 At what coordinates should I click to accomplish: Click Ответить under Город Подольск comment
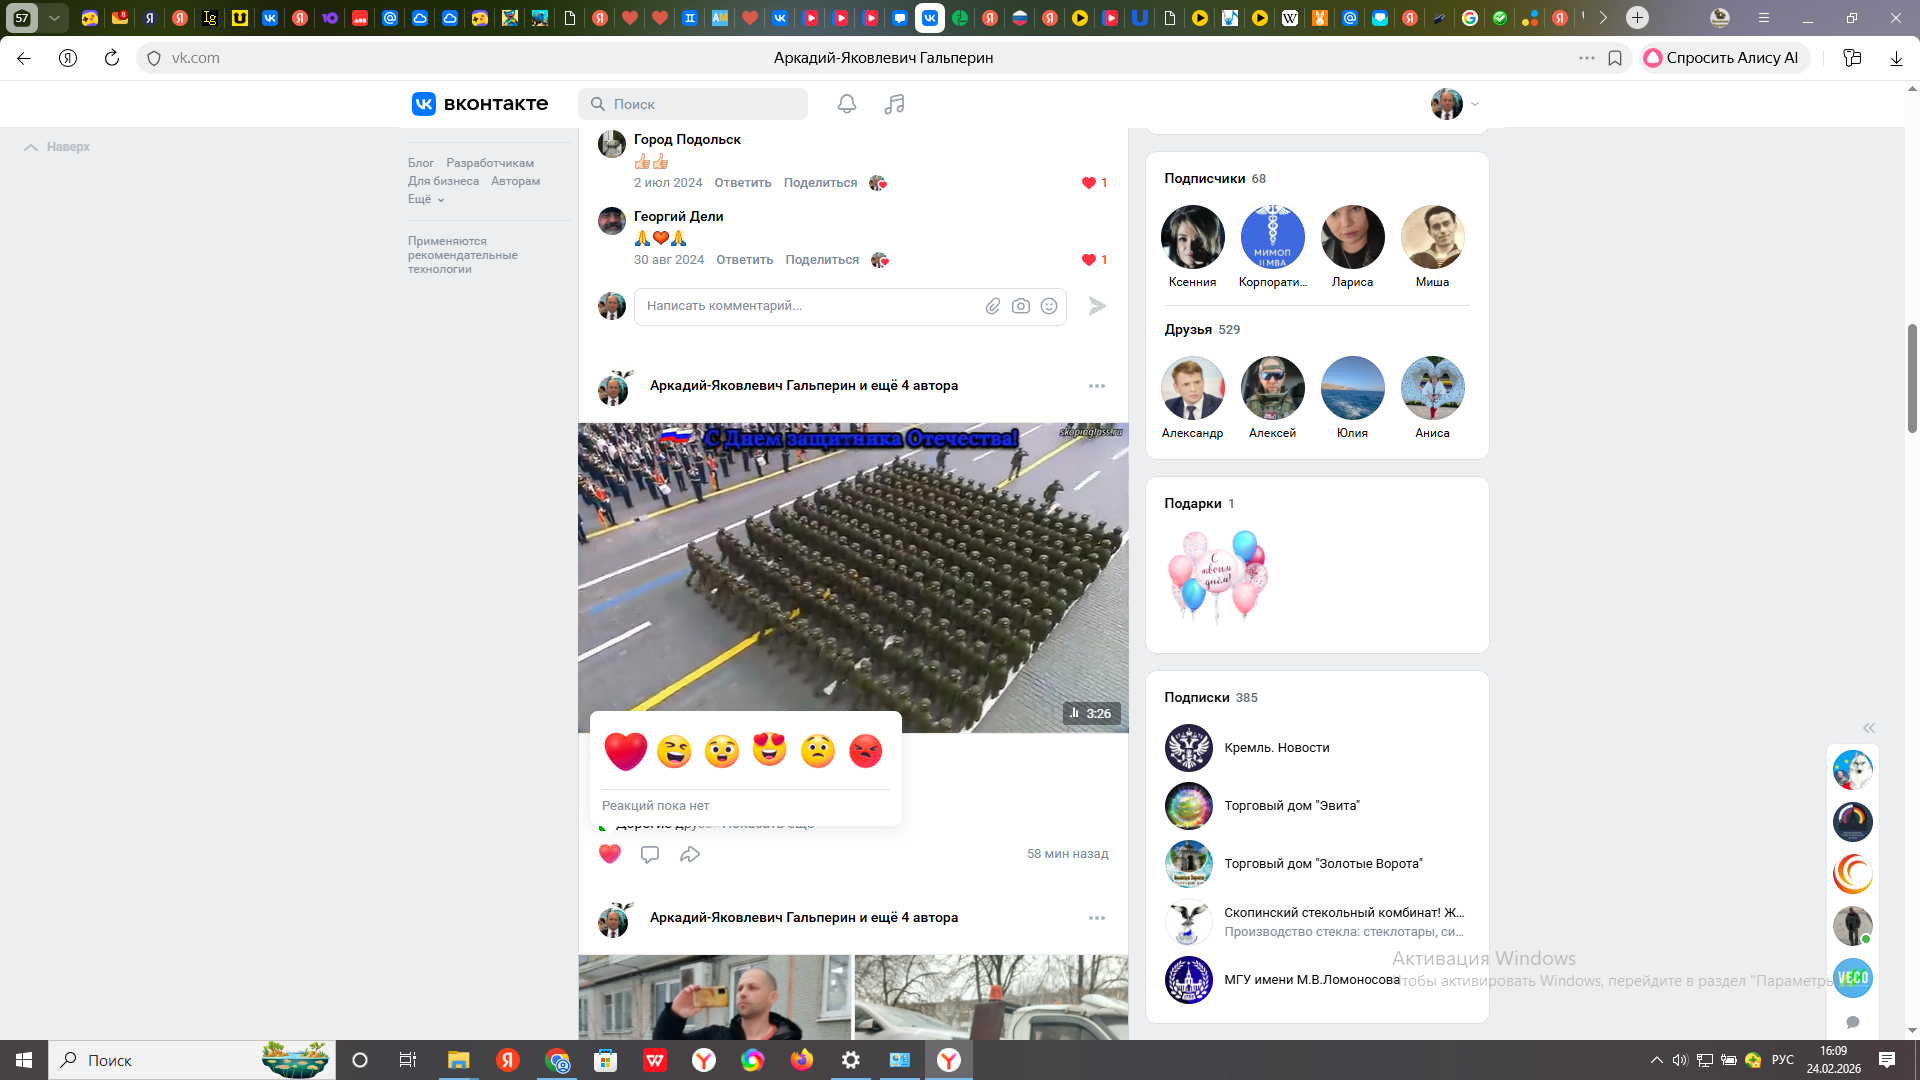tap(742, 183)
